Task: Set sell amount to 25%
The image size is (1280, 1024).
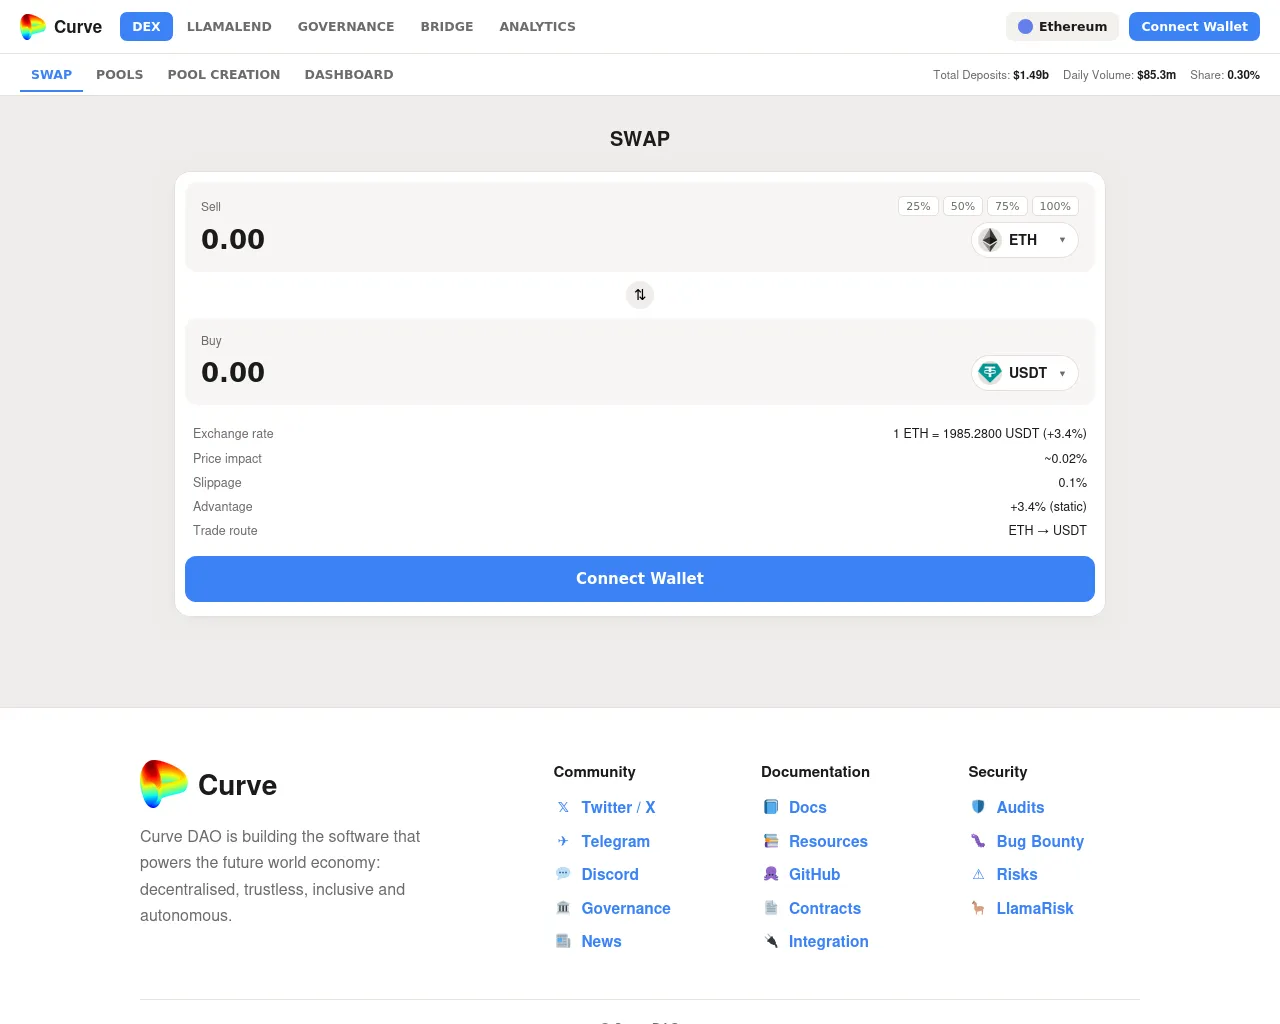Action: [918, 206]
